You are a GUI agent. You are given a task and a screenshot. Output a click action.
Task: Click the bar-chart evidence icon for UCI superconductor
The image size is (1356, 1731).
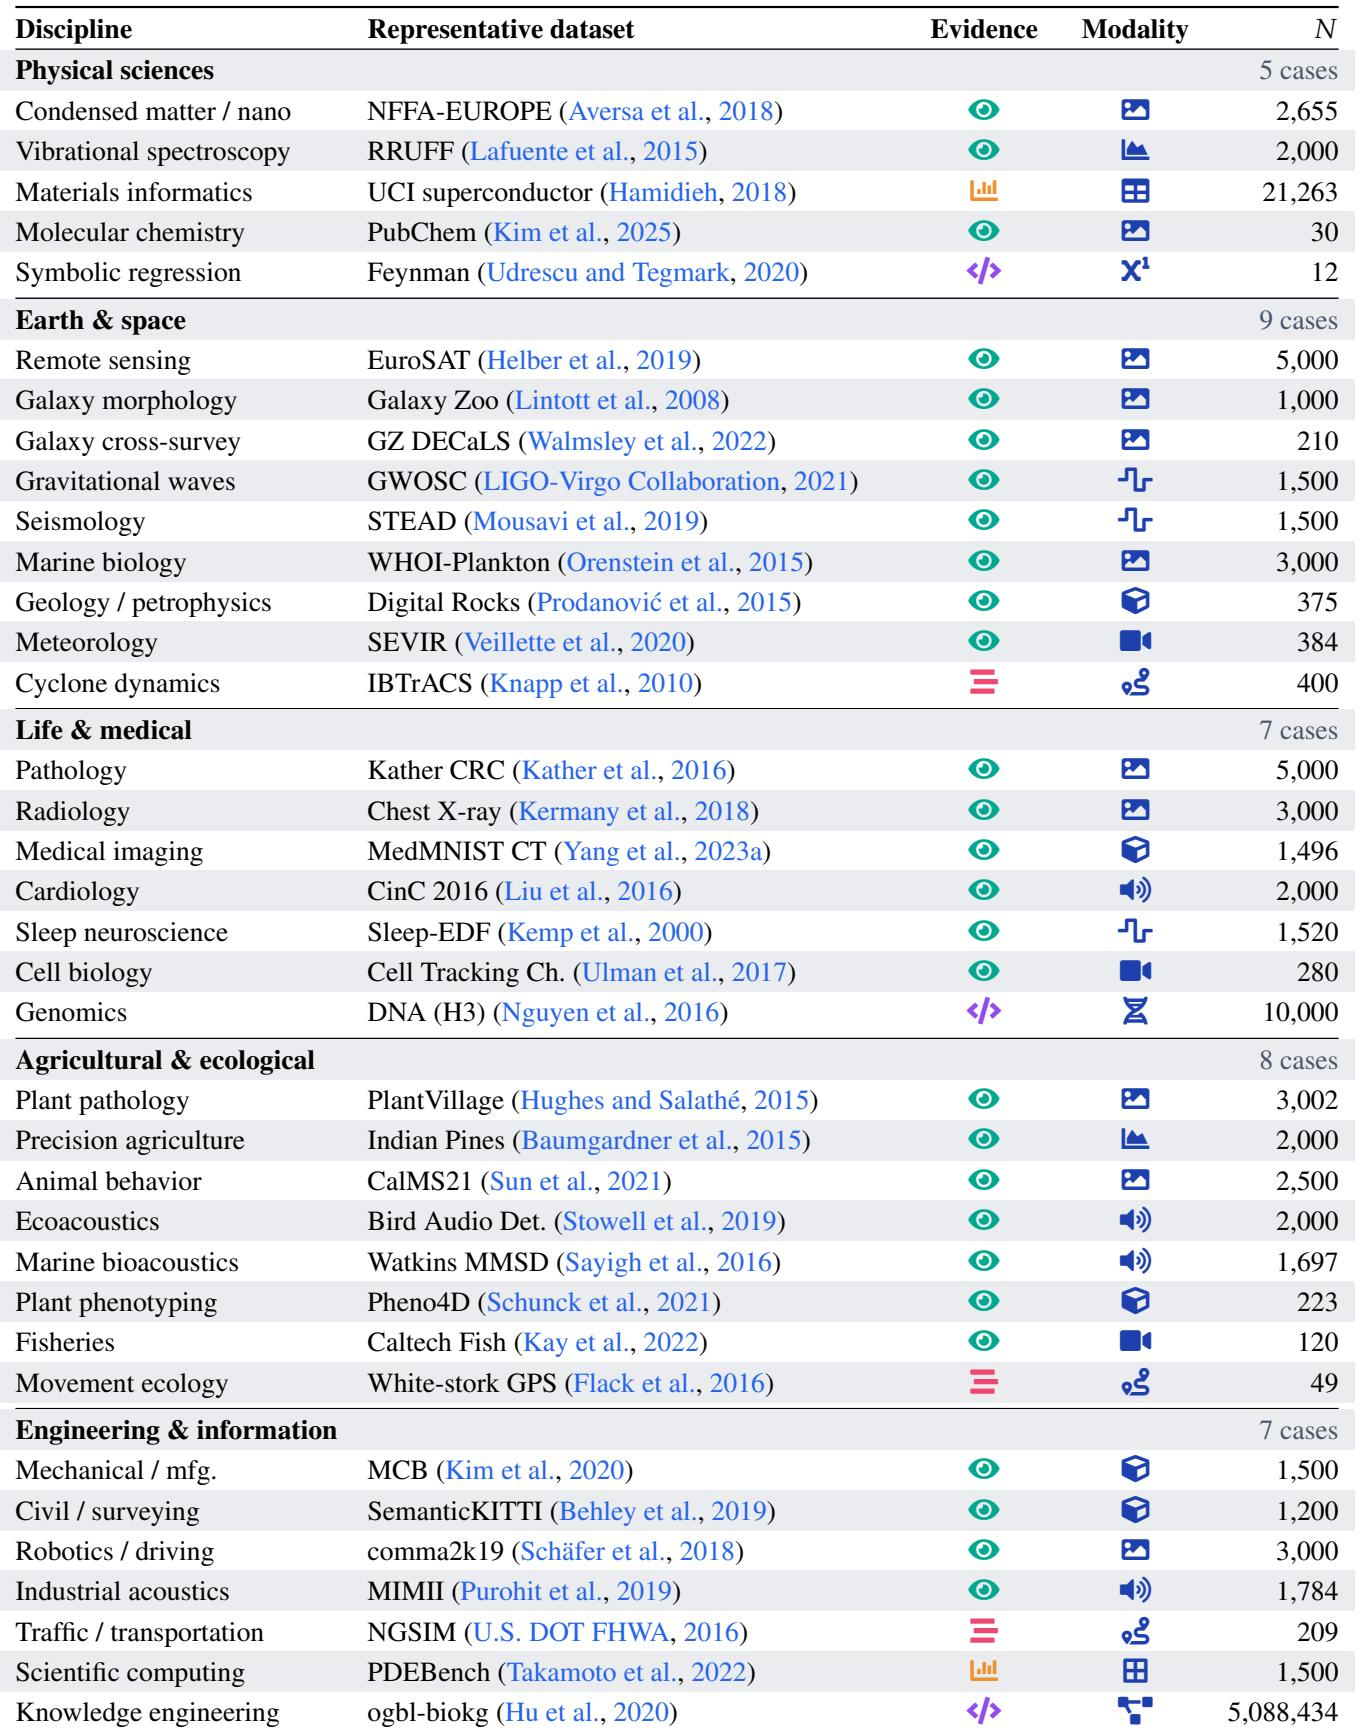pos(984,191)
